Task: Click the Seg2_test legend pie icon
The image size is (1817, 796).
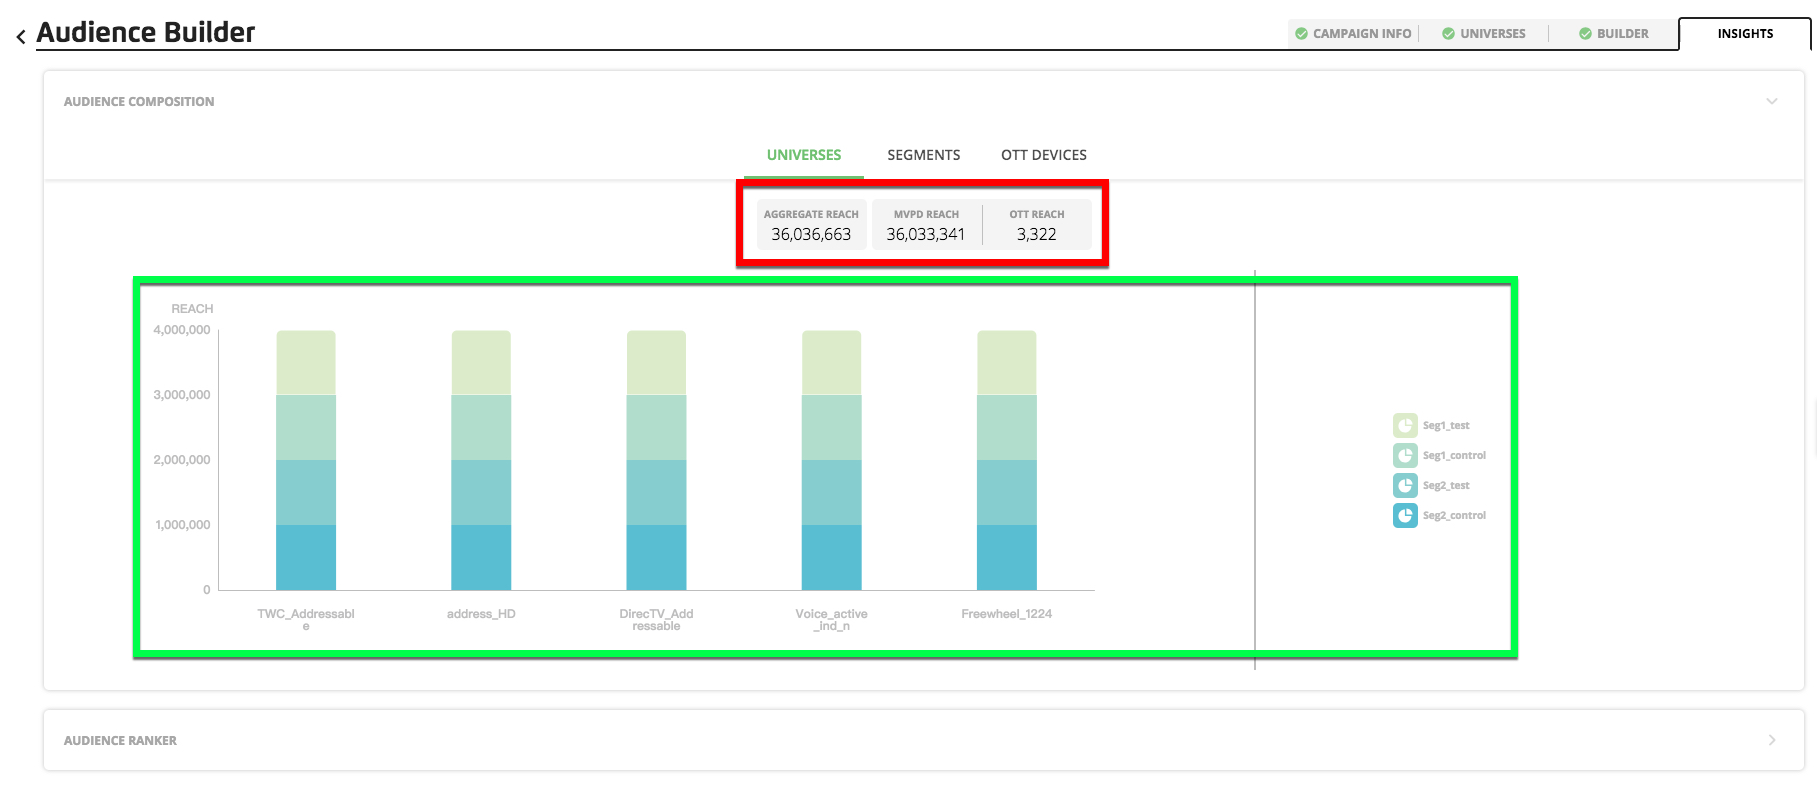Action: tap(1405, 485)
